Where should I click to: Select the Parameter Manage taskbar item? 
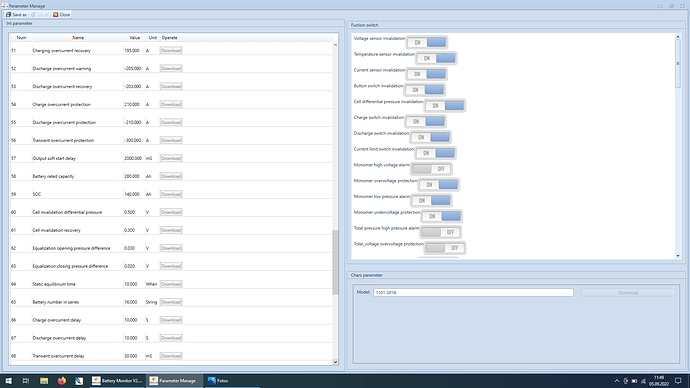pos(174,381)
